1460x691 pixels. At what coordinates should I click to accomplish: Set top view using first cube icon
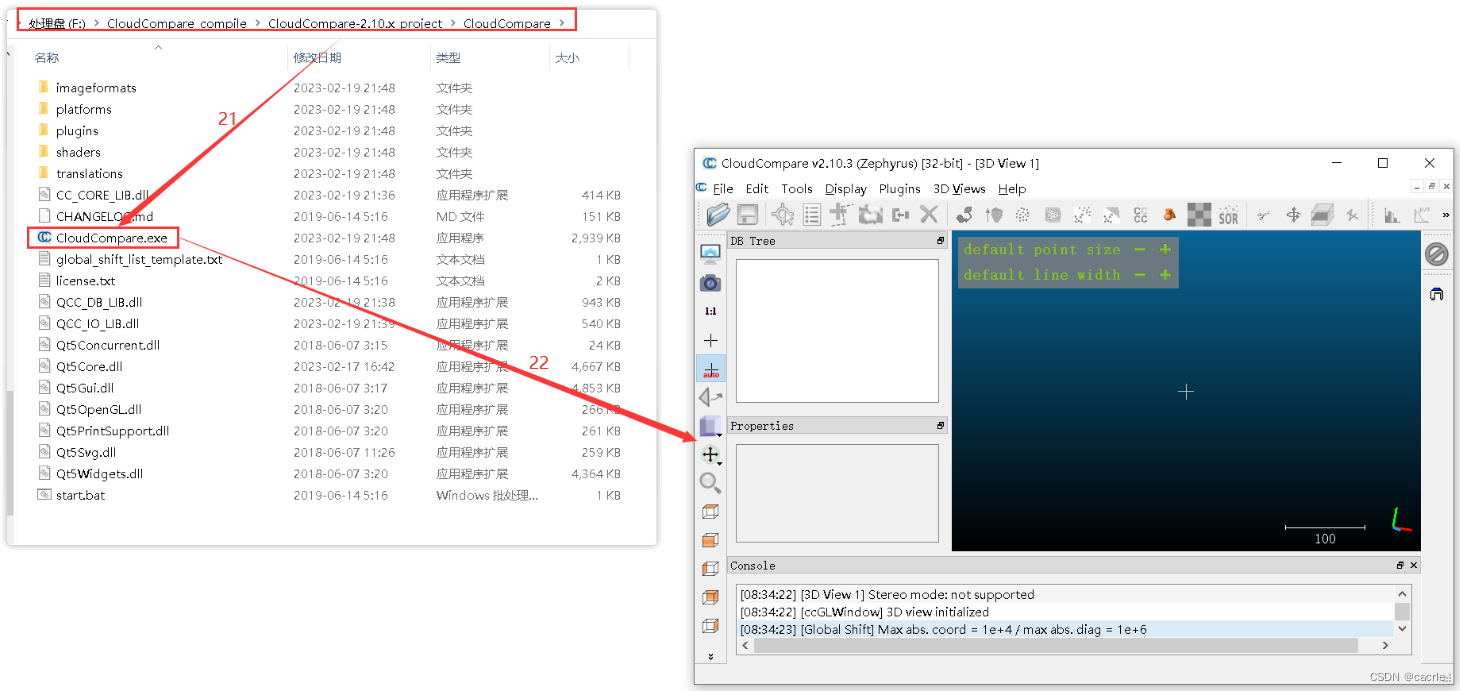click(x=710, y=511)
